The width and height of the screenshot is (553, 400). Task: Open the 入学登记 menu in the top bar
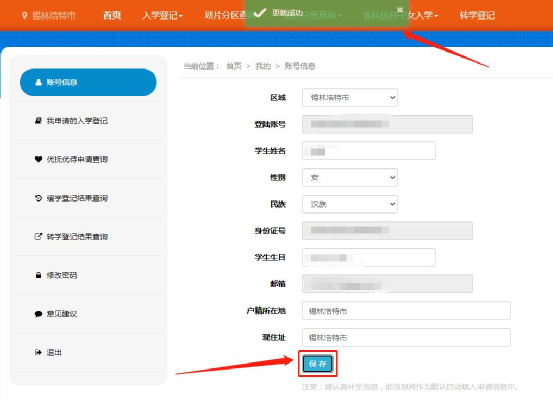(x=162, y=16)
